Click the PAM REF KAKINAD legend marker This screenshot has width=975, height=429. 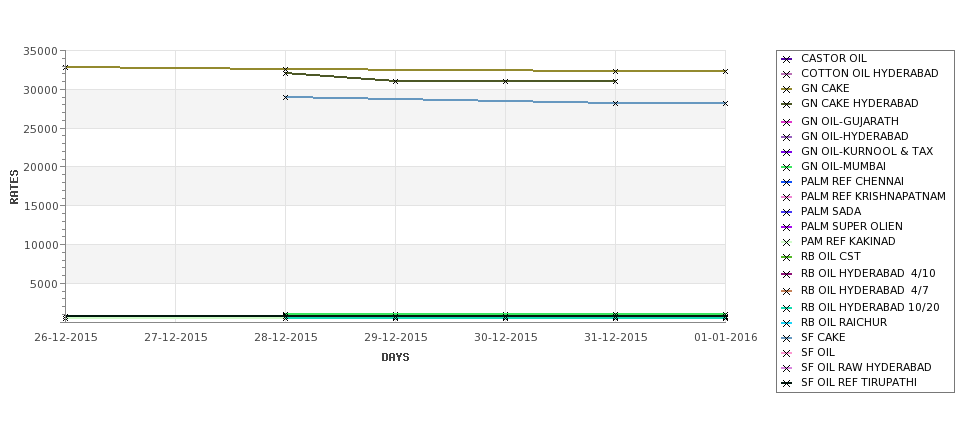point(787,242)
